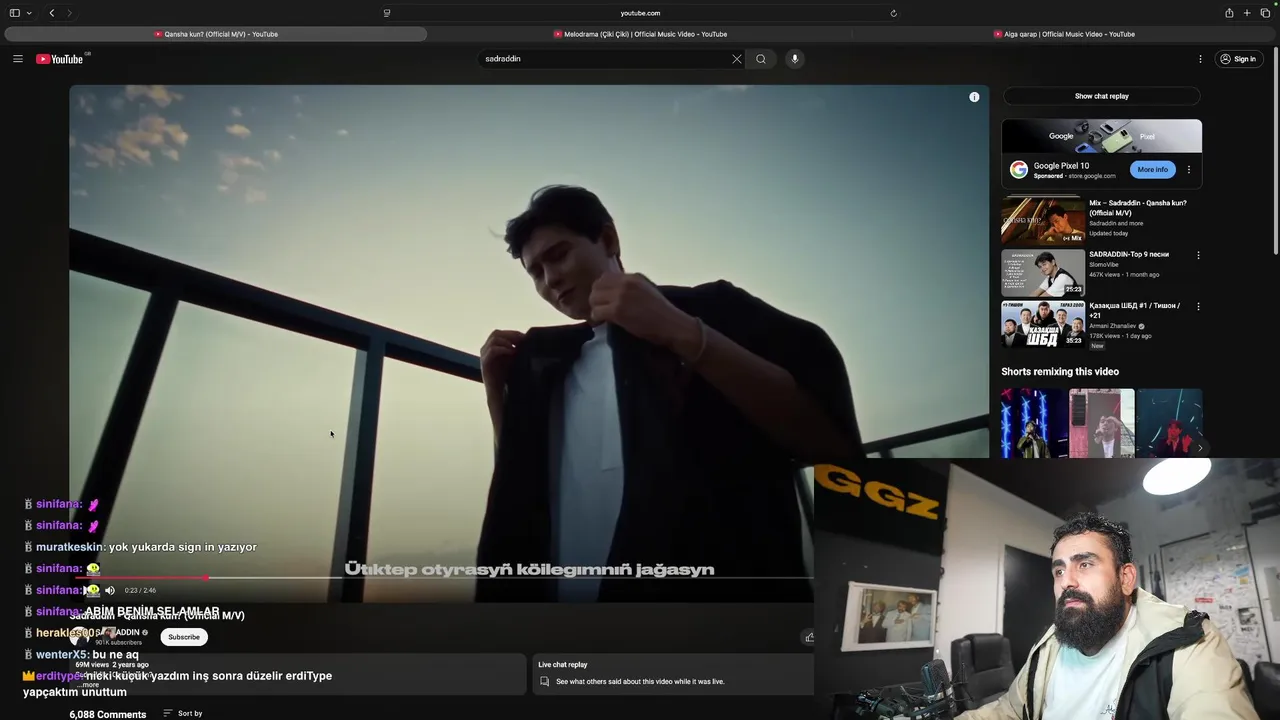
Task: Toggle Safari sidebar icon
Action: [15, 13]
